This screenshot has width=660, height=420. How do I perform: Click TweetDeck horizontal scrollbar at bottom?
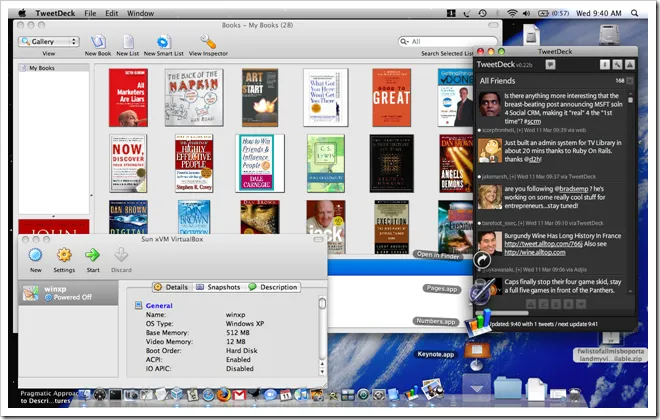point(502,313)
